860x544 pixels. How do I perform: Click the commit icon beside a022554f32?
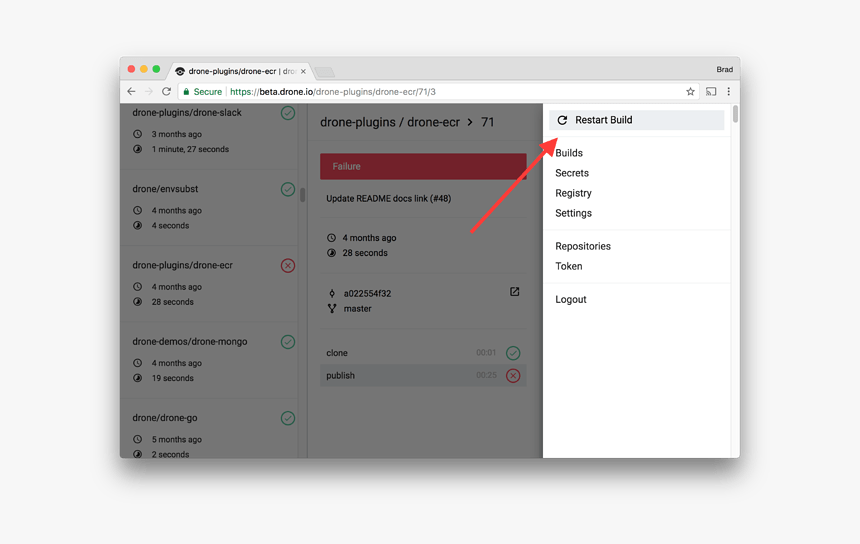coord(332,293)
